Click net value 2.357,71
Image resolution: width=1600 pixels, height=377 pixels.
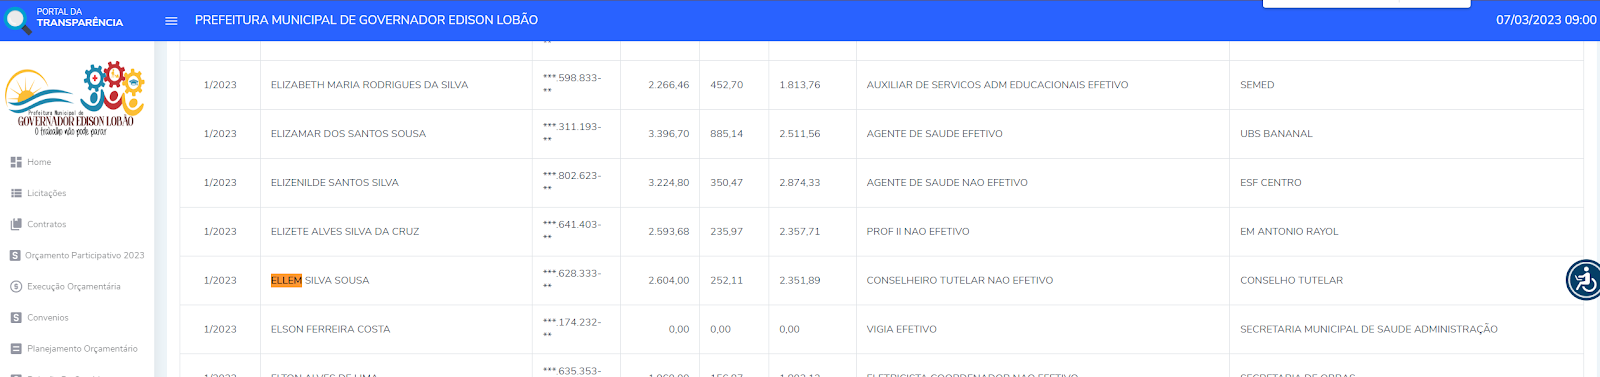coord(800,232)
